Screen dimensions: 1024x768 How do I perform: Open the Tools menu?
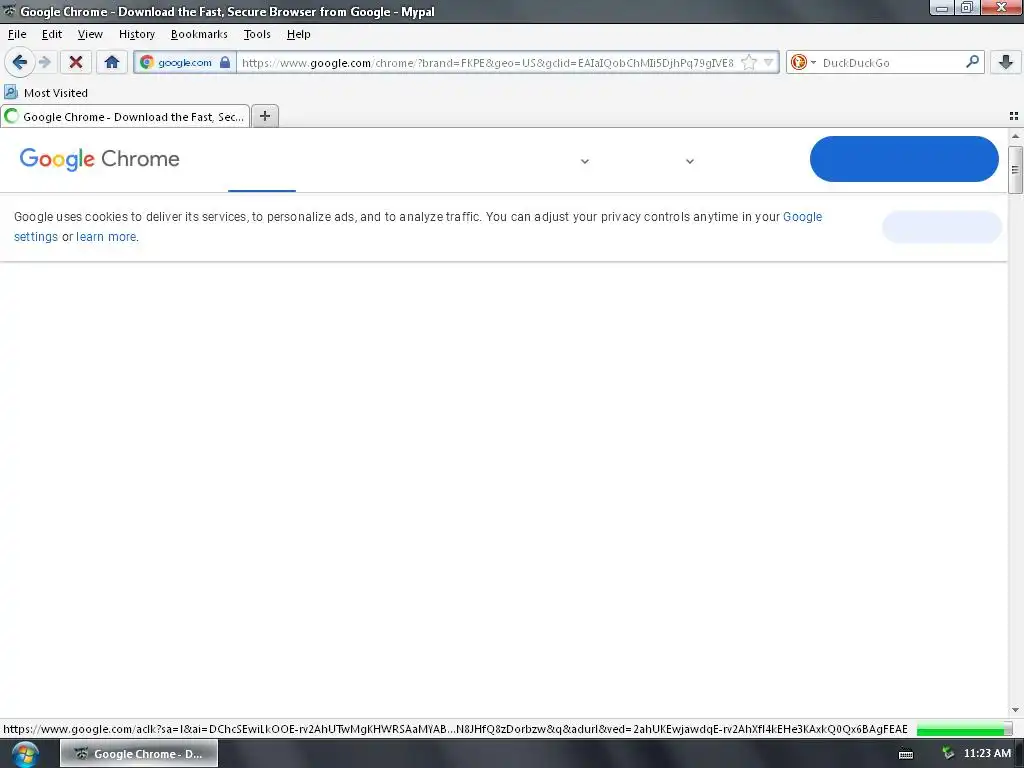click(x=257, y=35)
